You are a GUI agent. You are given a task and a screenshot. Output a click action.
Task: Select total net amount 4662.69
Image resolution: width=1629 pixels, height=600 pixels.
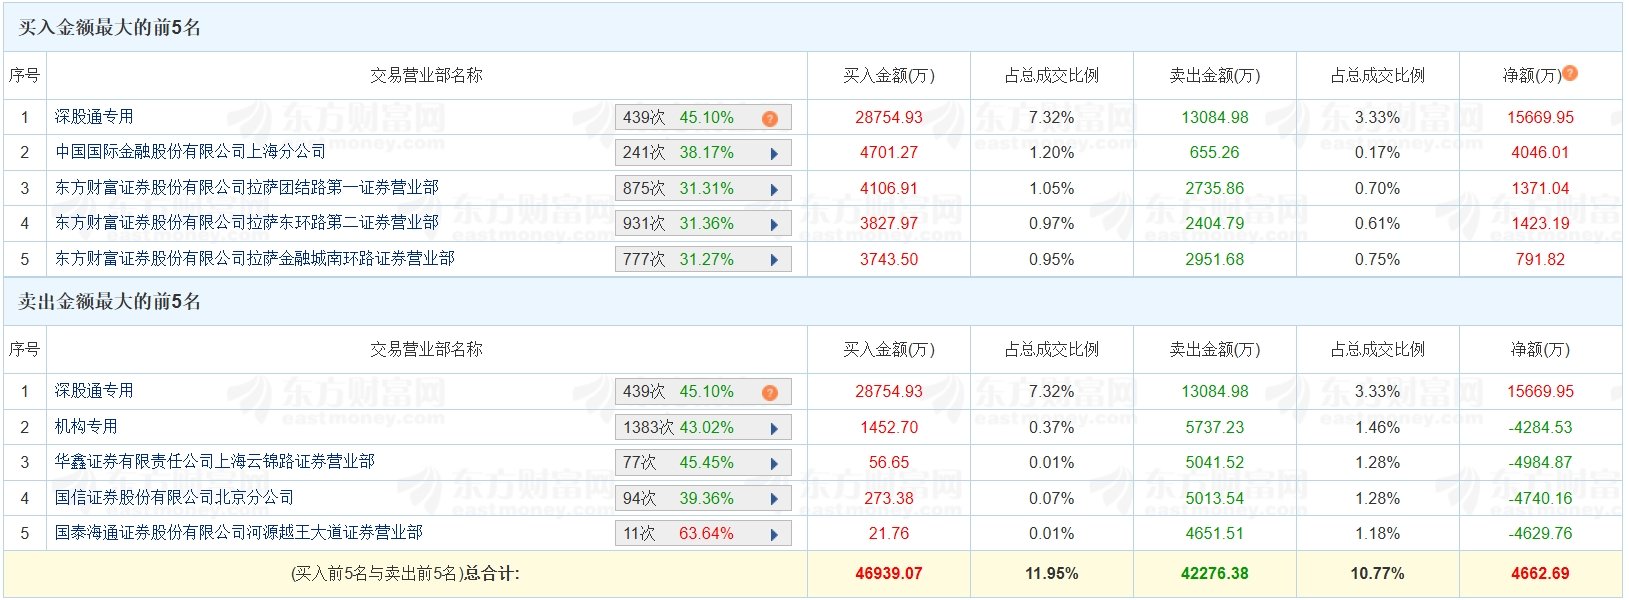click(x=1541, y=574)
